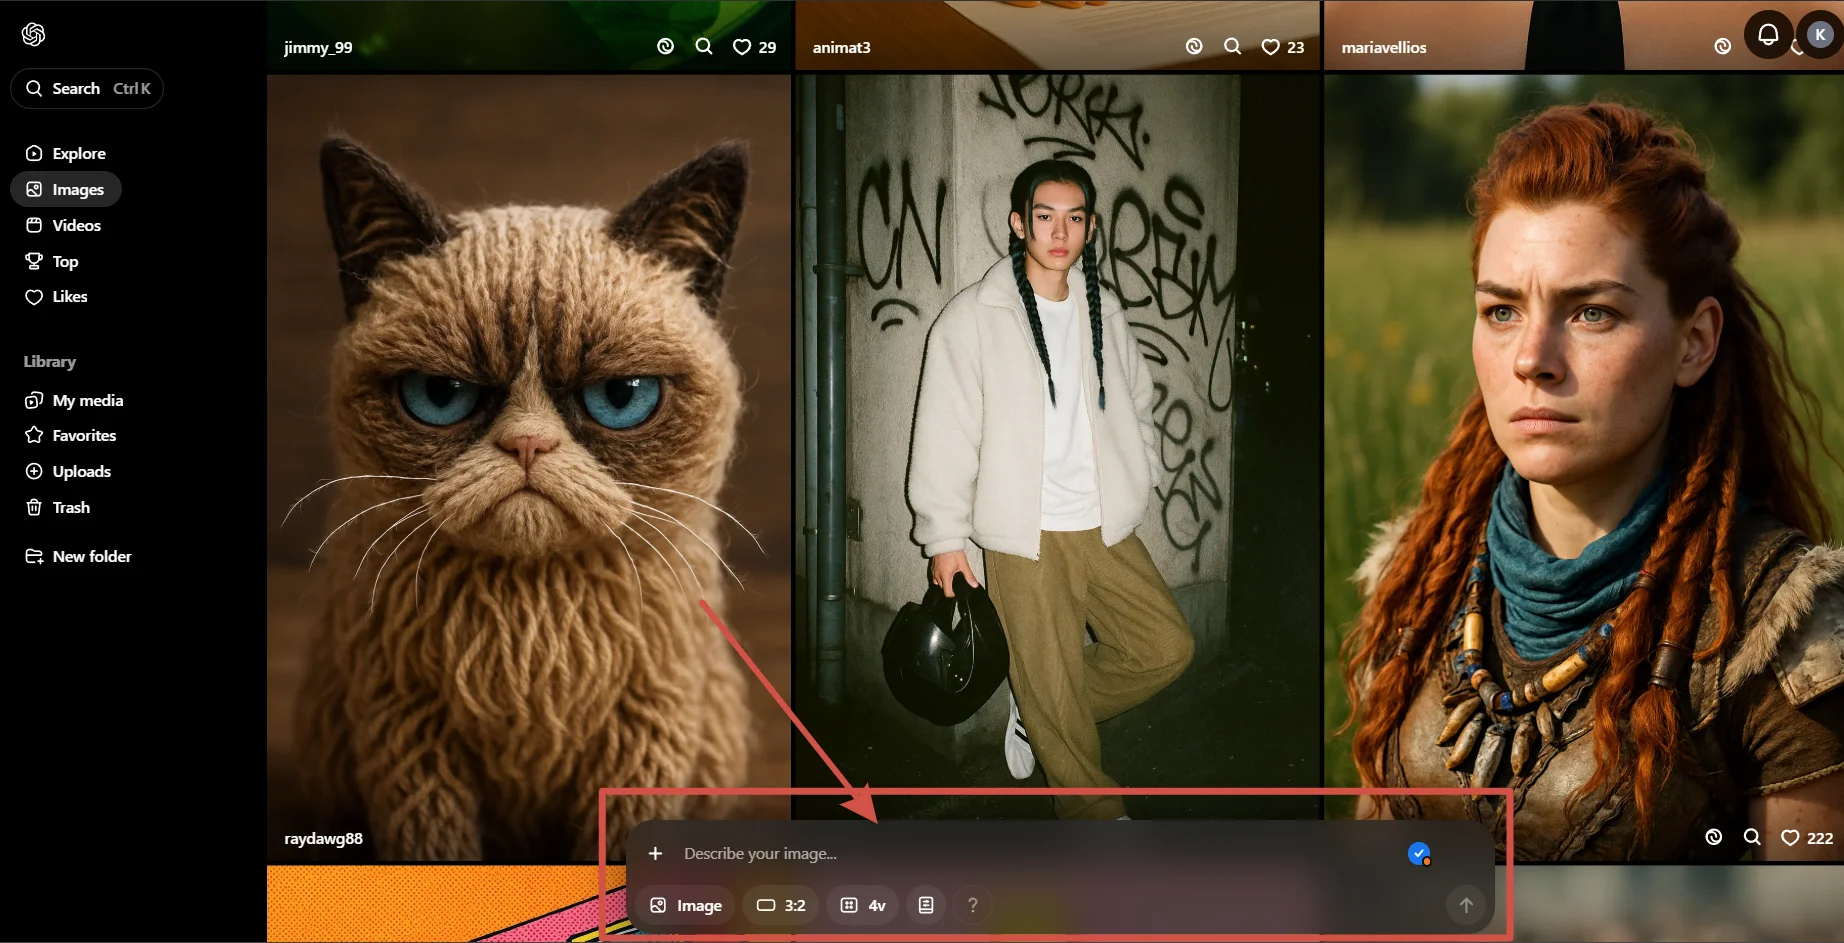Screen dimensions: 1844x943
Task: Open the Search box in the sidebar
Action: [x=87, y=88]
